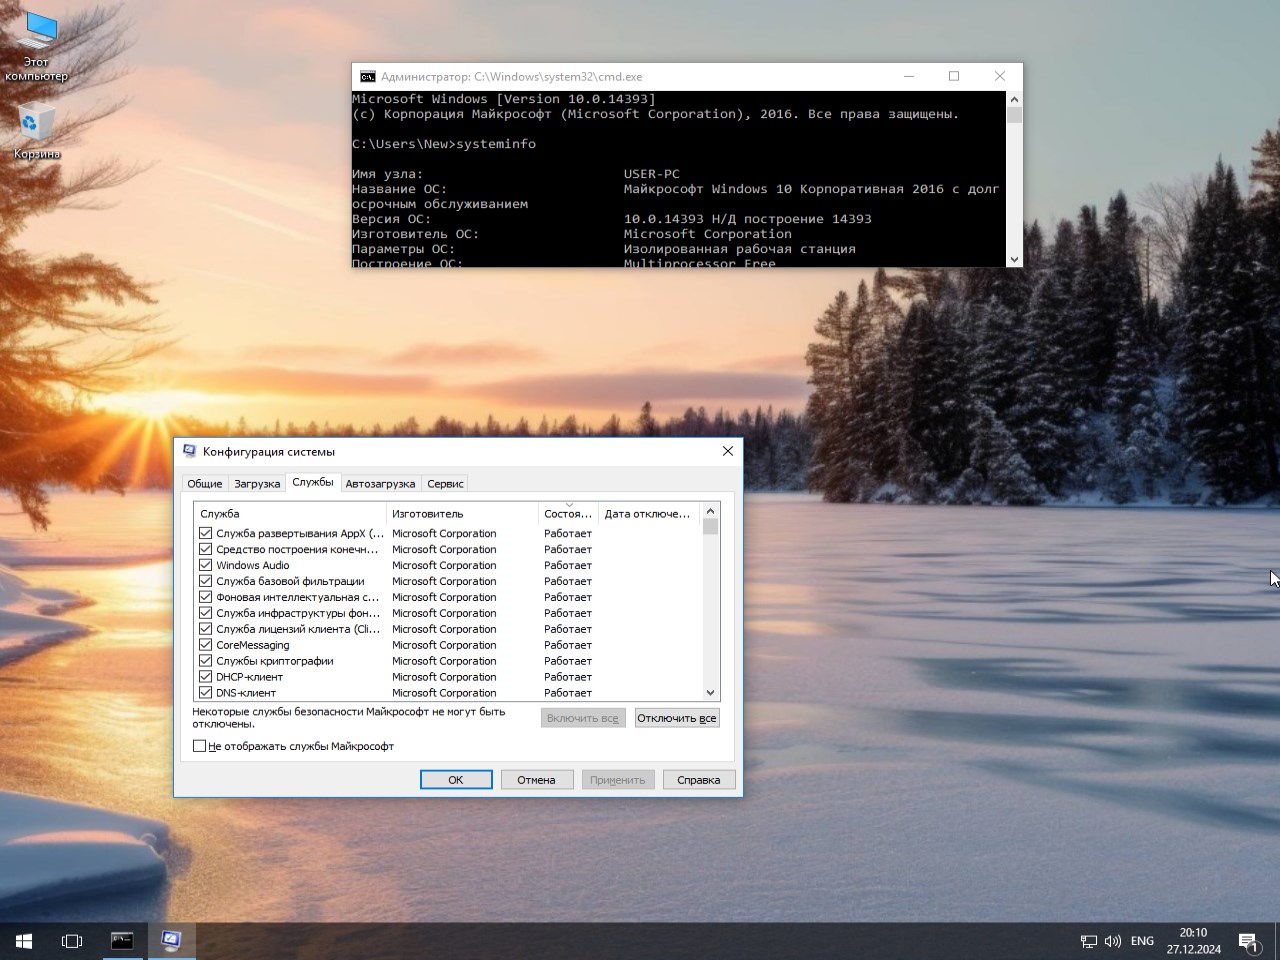Click the USER-PC host name in cmd

tap(652, 174)
